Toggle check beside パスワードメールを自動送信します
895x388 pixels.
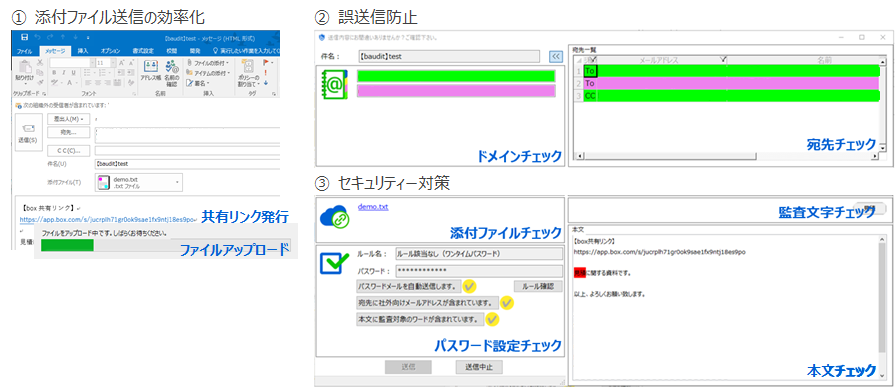click(x=470, y=286)
